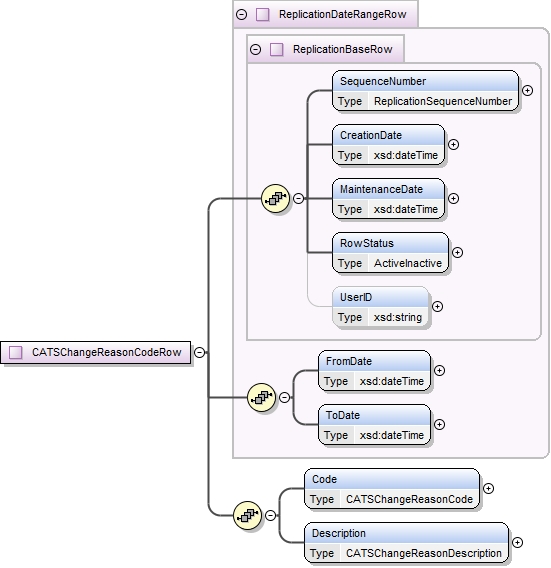The width and height of the screenshot is (551, 568).
Task: Select the Code element box
Action: pos(392,489)
